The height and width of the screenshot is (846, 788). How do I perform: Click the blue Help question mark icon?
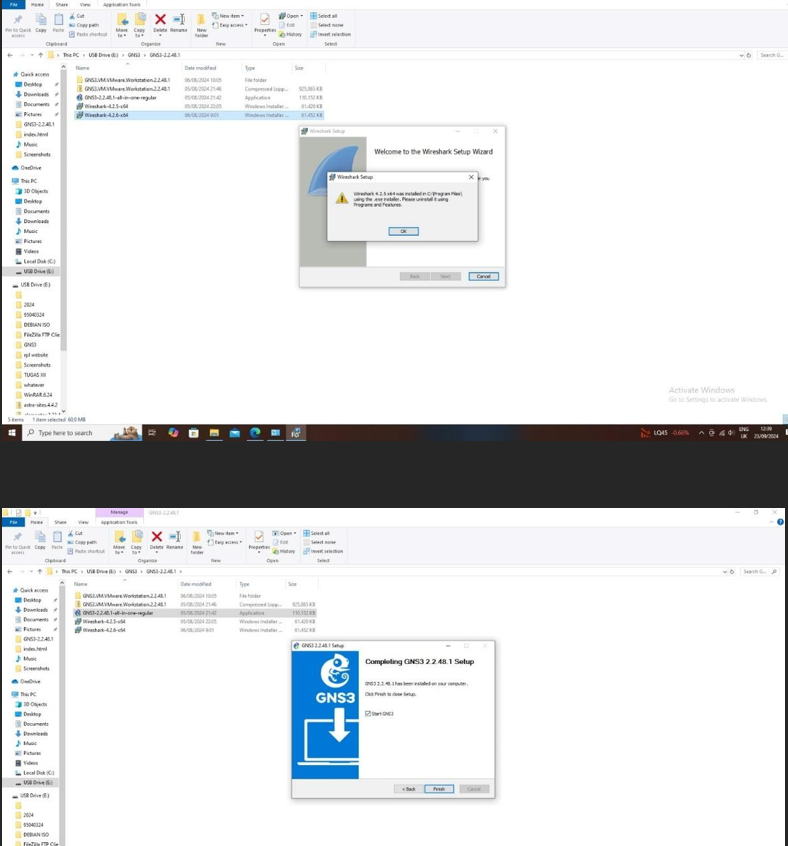780,522
